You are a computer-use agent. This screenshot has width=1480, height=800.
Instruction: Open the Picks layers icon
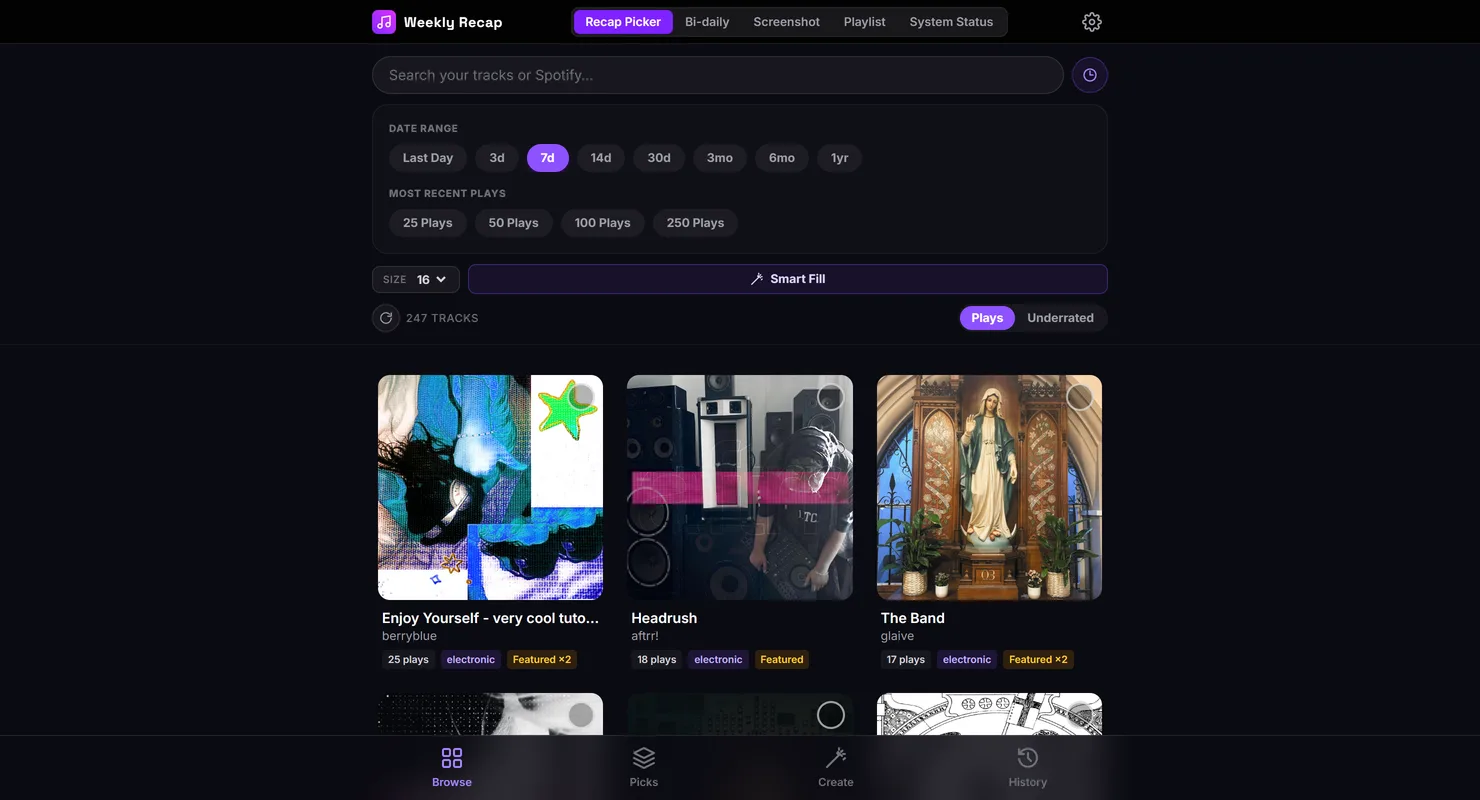pyautogui.click(x=644, y=758)
